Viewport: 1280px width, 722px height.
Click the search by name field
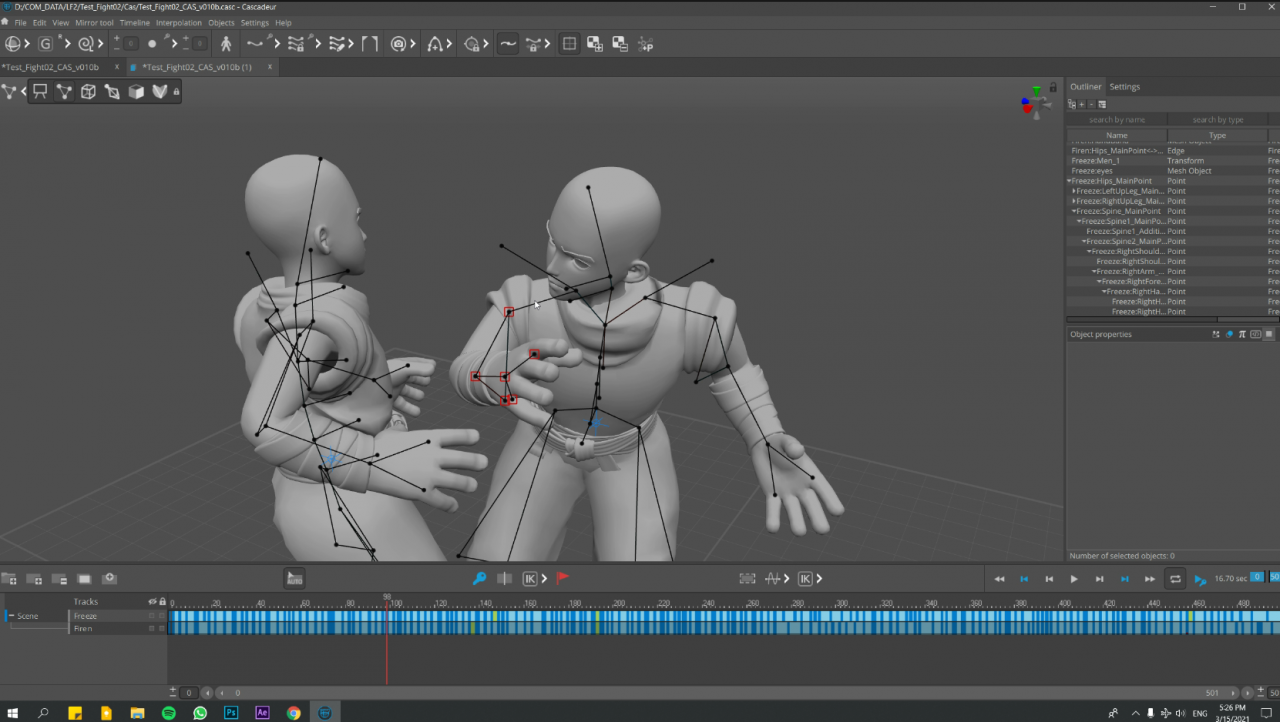(1116, 120)
